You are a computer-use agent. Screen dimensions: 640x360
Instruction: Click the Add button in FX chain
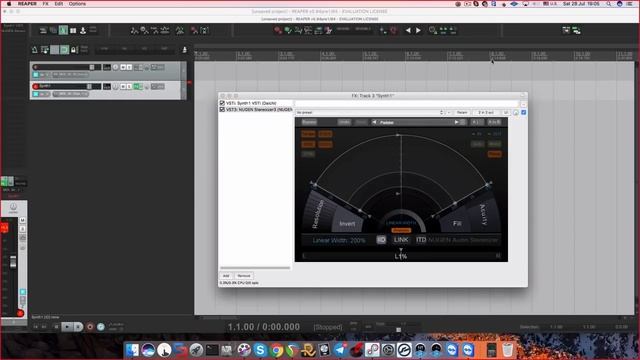coord(226,276)
